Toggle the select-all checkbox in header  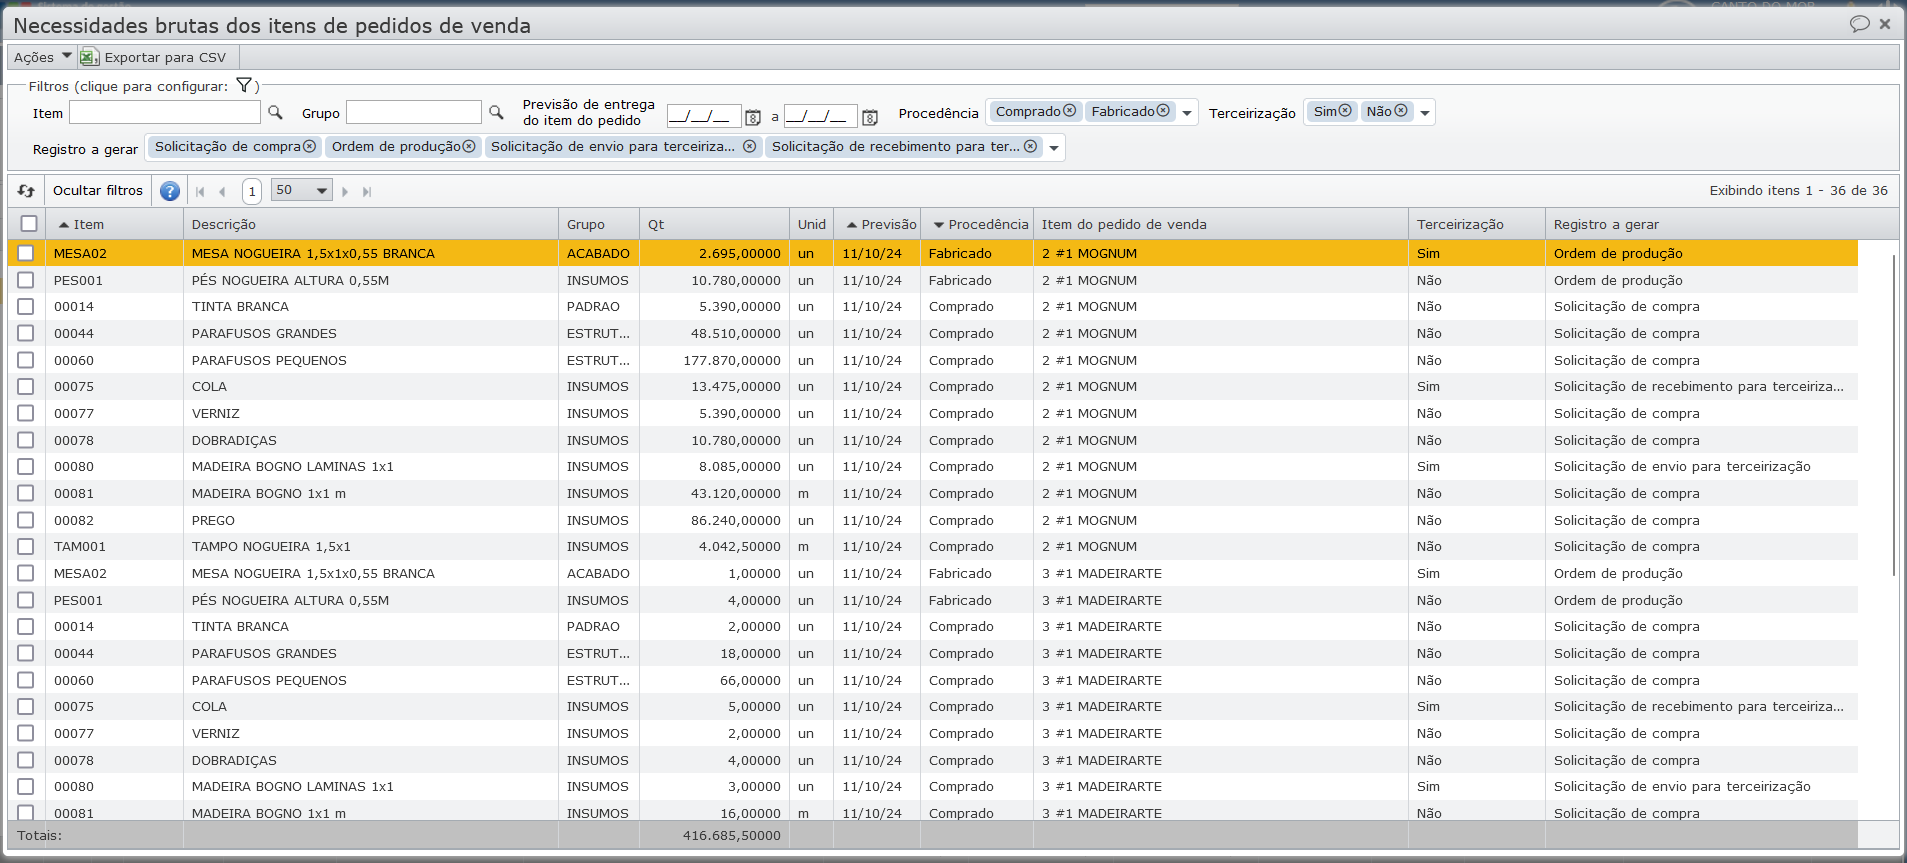29,224
